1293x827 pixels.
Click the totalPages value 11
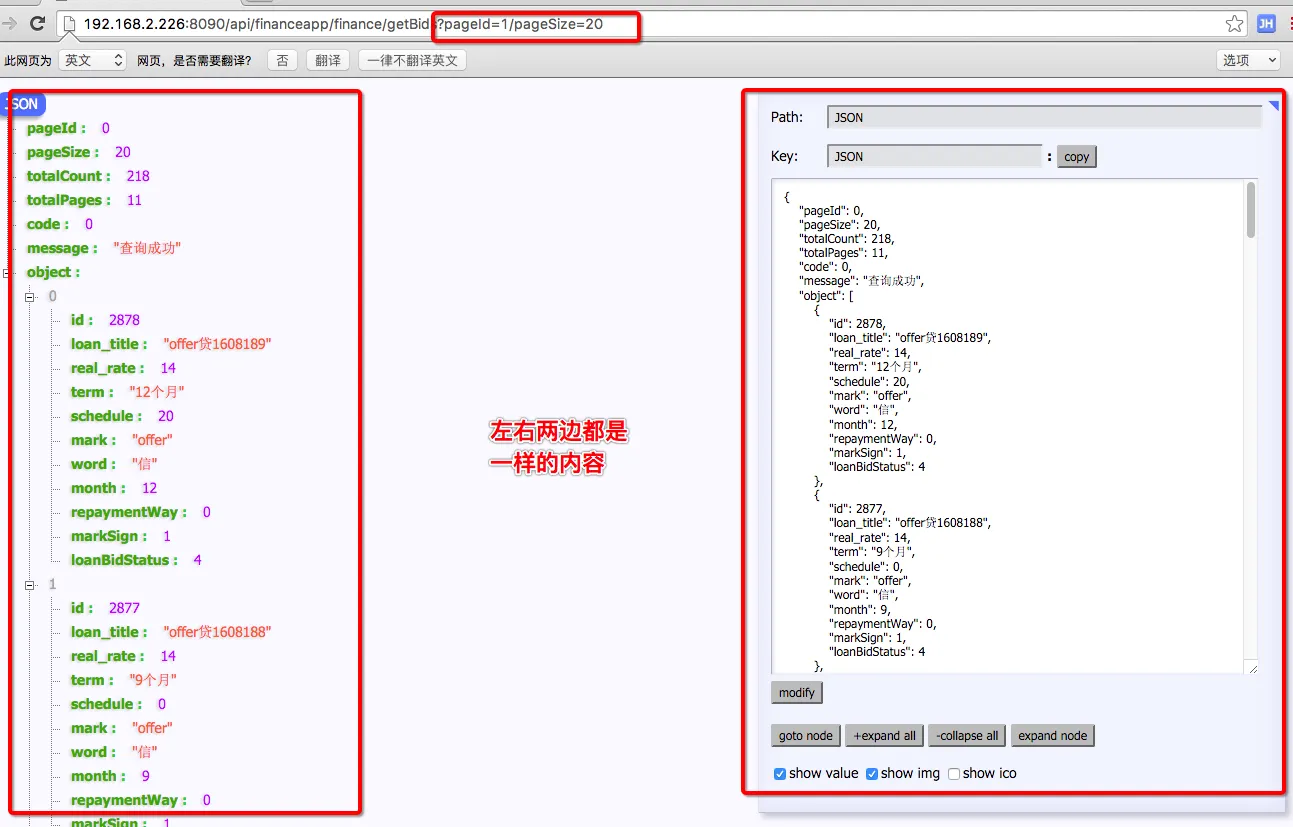coord(134,200)
